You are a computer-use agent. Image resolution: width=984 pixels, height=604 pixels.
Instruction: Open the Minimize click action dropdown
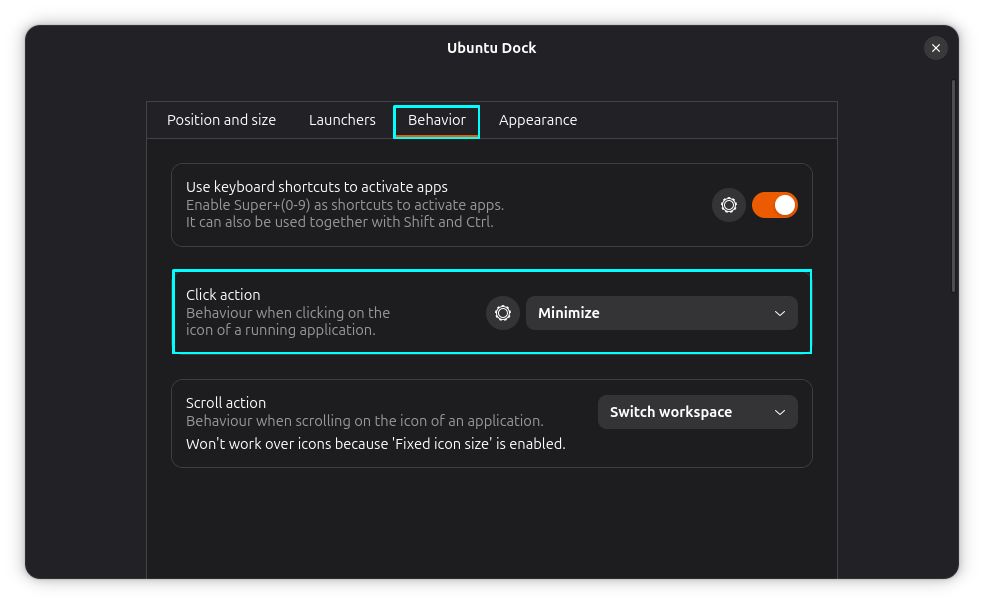tap(661, 313)
